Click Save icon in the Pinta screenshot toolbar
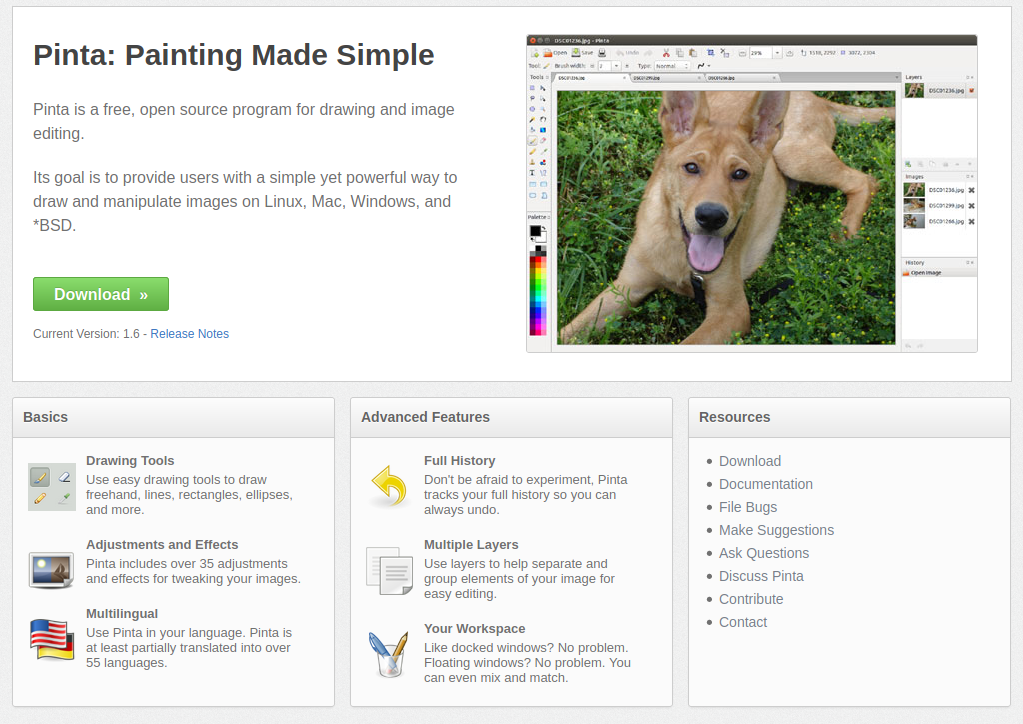Viewport: 1023px width, 724px height. [x=576, y=52]
